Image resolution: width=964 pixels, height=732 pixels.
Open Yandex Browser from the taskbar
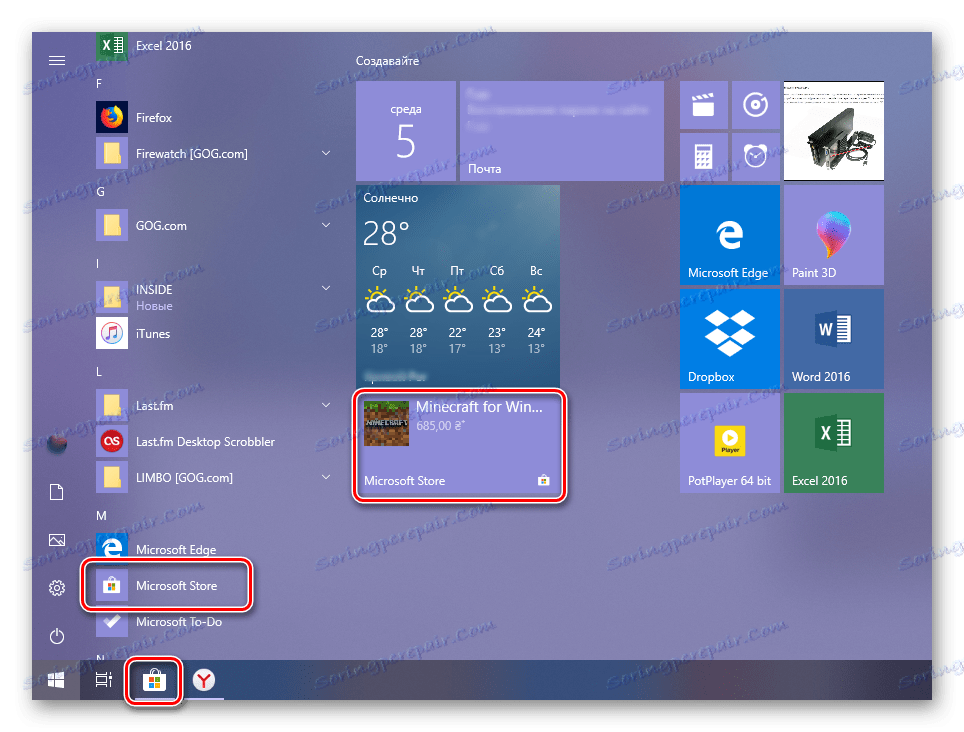pos(203,680)
